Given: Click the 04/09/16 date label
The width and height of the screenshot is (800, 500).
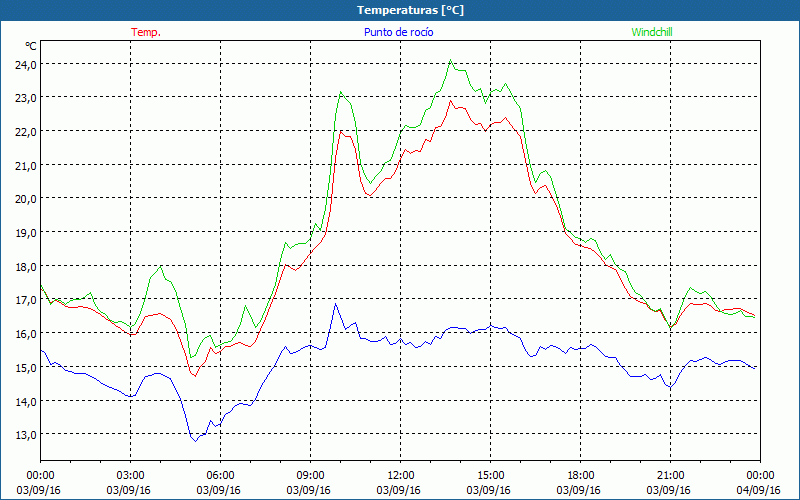Looking at the screenshot, I should pos(759,490).
